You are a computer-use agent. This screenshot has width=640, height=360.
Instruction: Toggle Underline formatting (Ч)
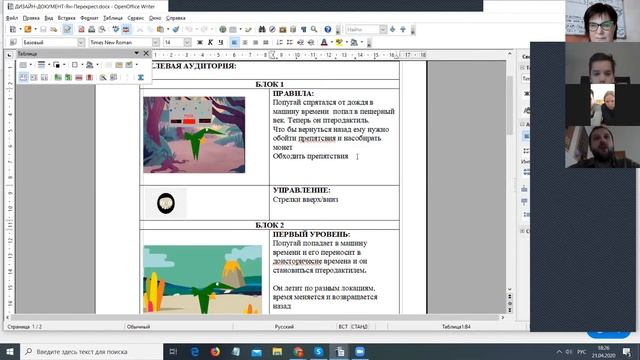point(221,42)
